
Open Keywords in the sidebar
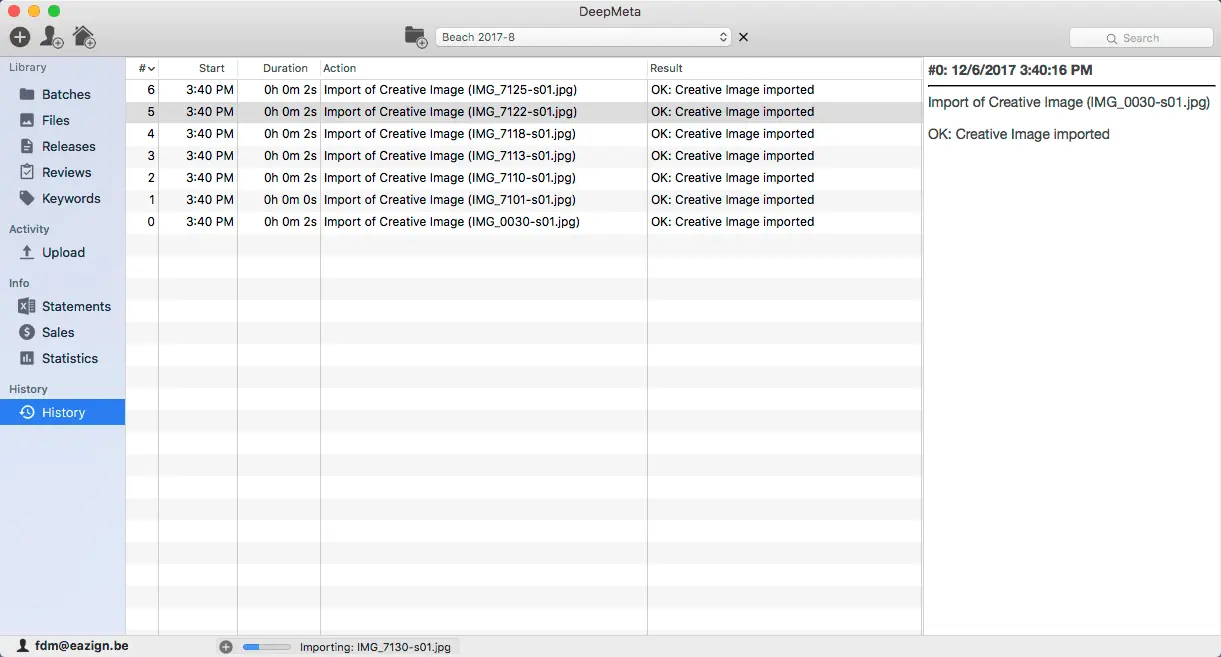pyautogui.click(x=62, y=198)
